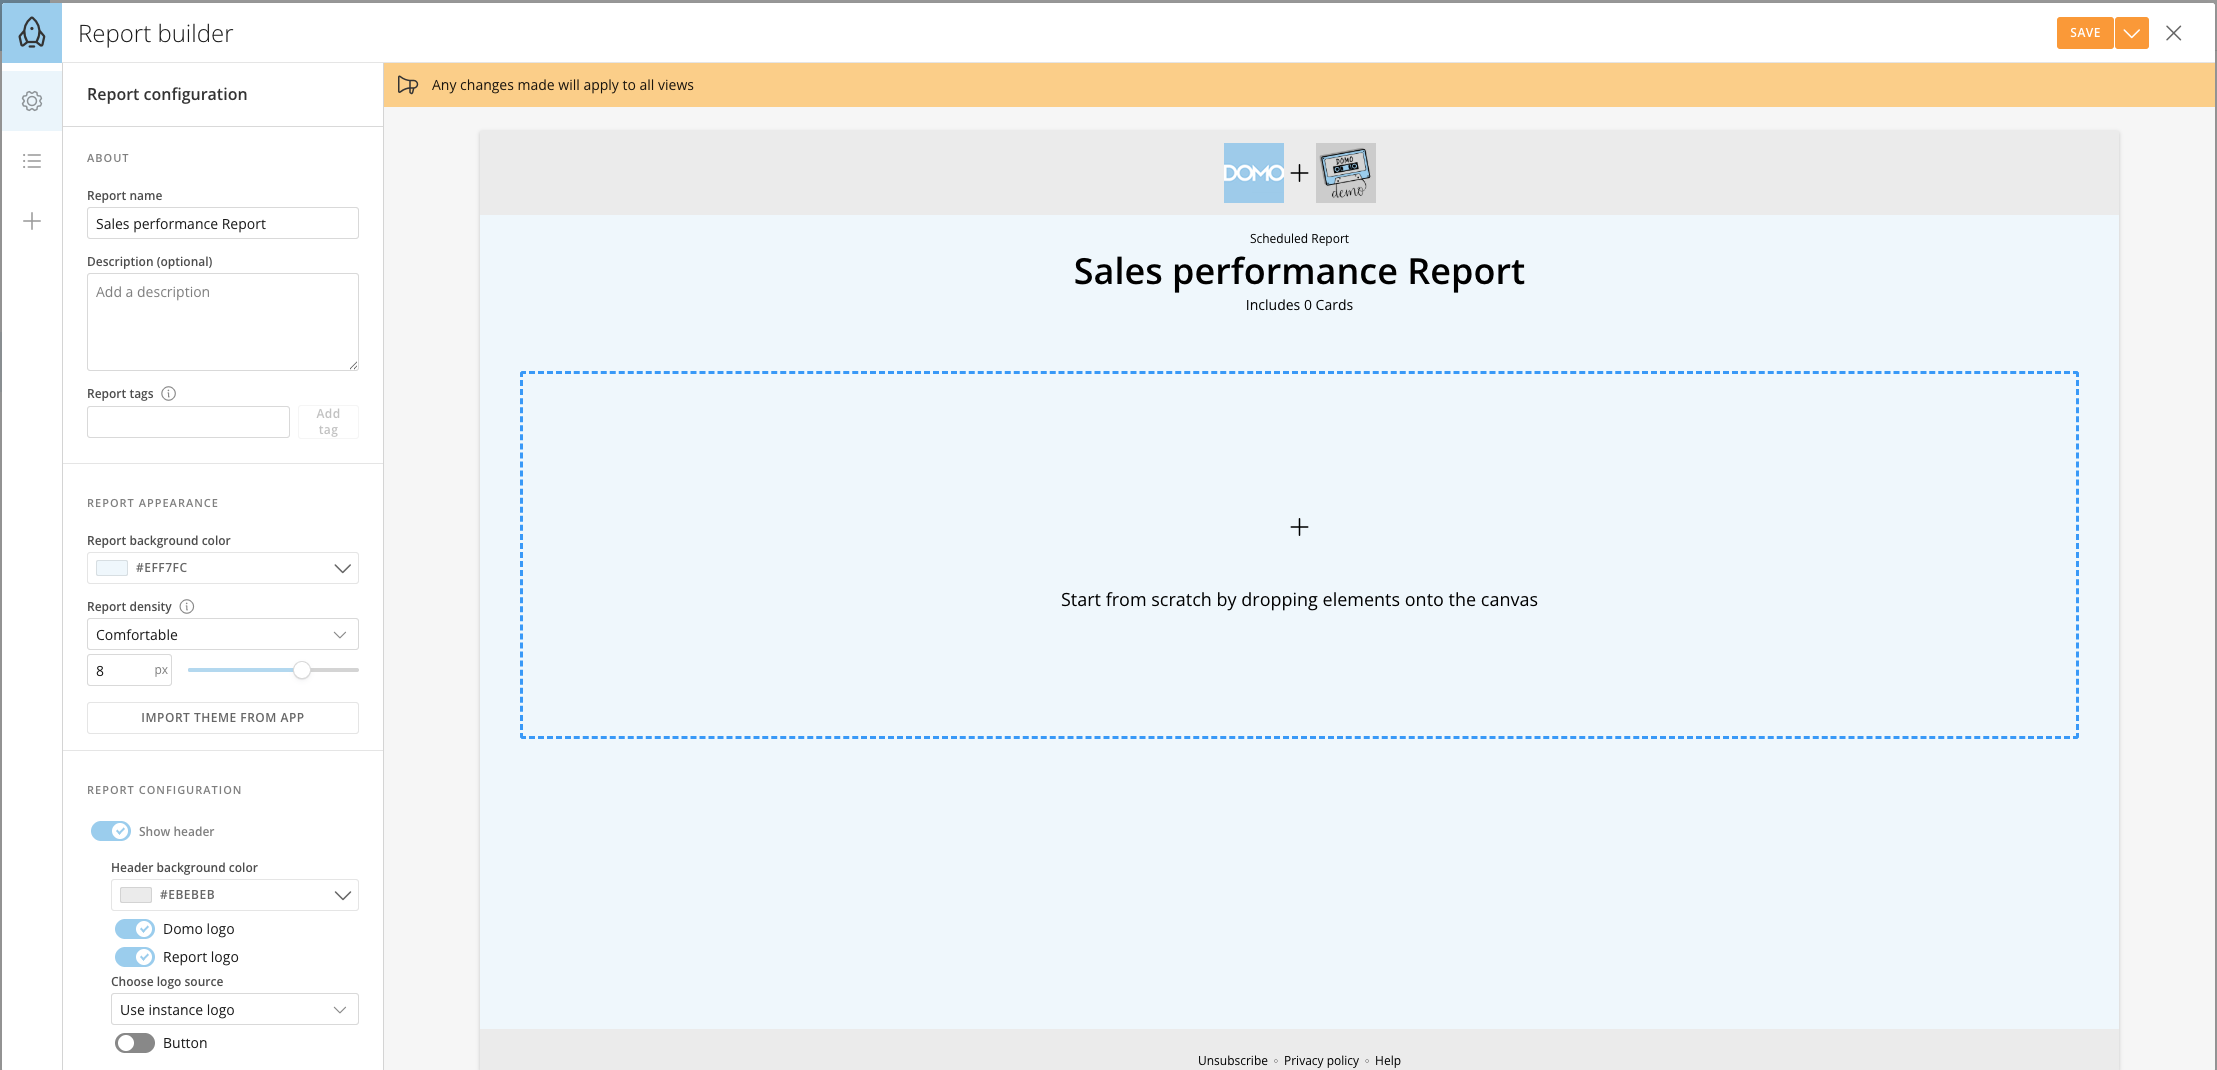Turn off the Domo logo toggle
2217x1070 pixels.
pyautogui.click(x=134, y=928)
